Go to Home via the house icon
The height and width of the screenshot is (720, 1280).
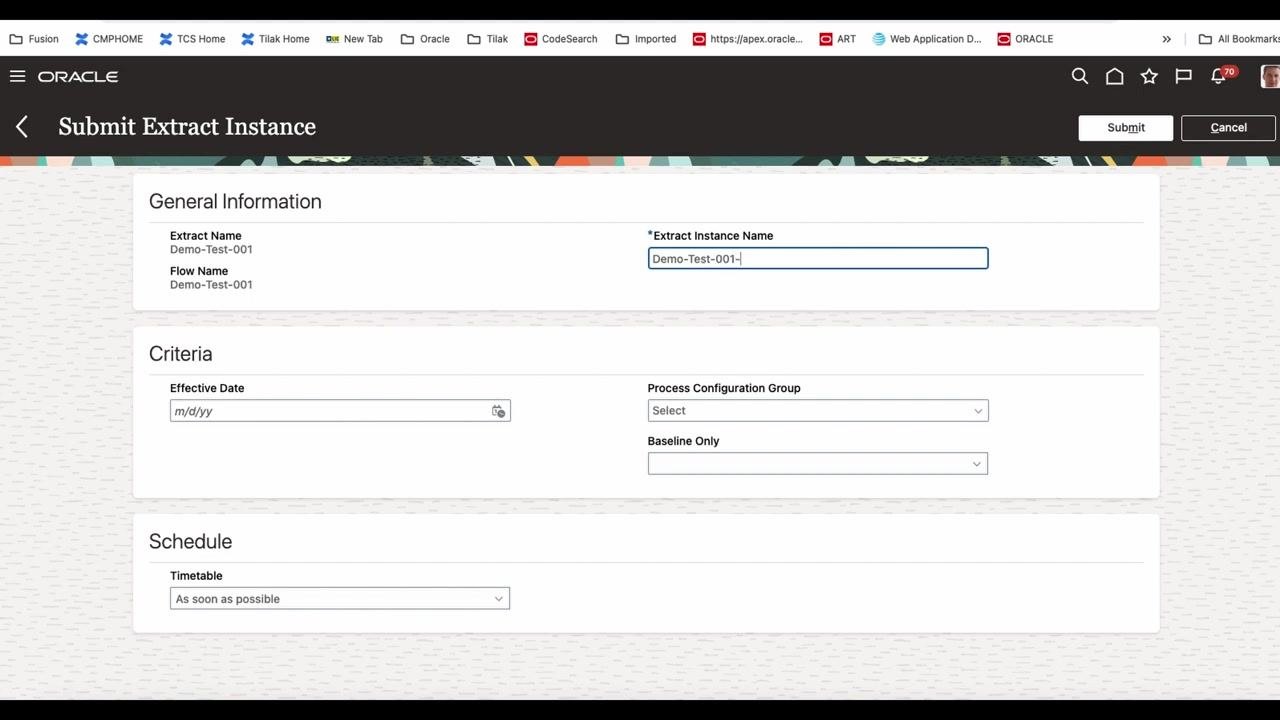1114,76
